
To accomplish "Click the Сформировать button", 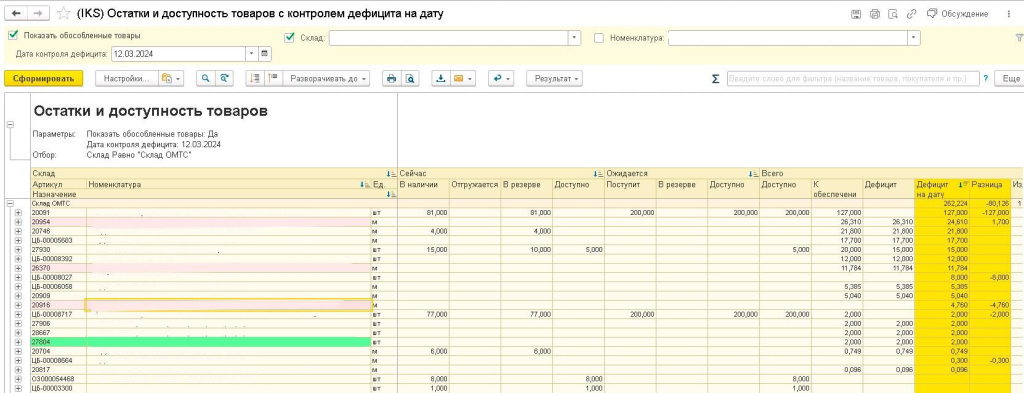I will coord(43,78).
